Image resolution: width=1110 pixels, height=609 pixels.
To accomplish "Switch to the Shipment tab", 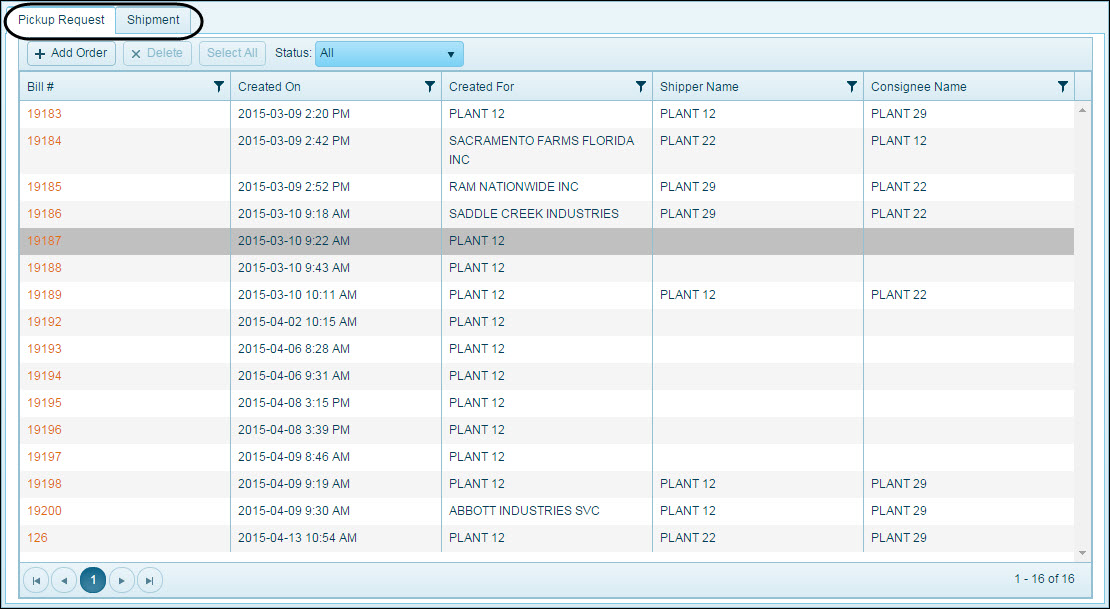I will click(153, 20).
